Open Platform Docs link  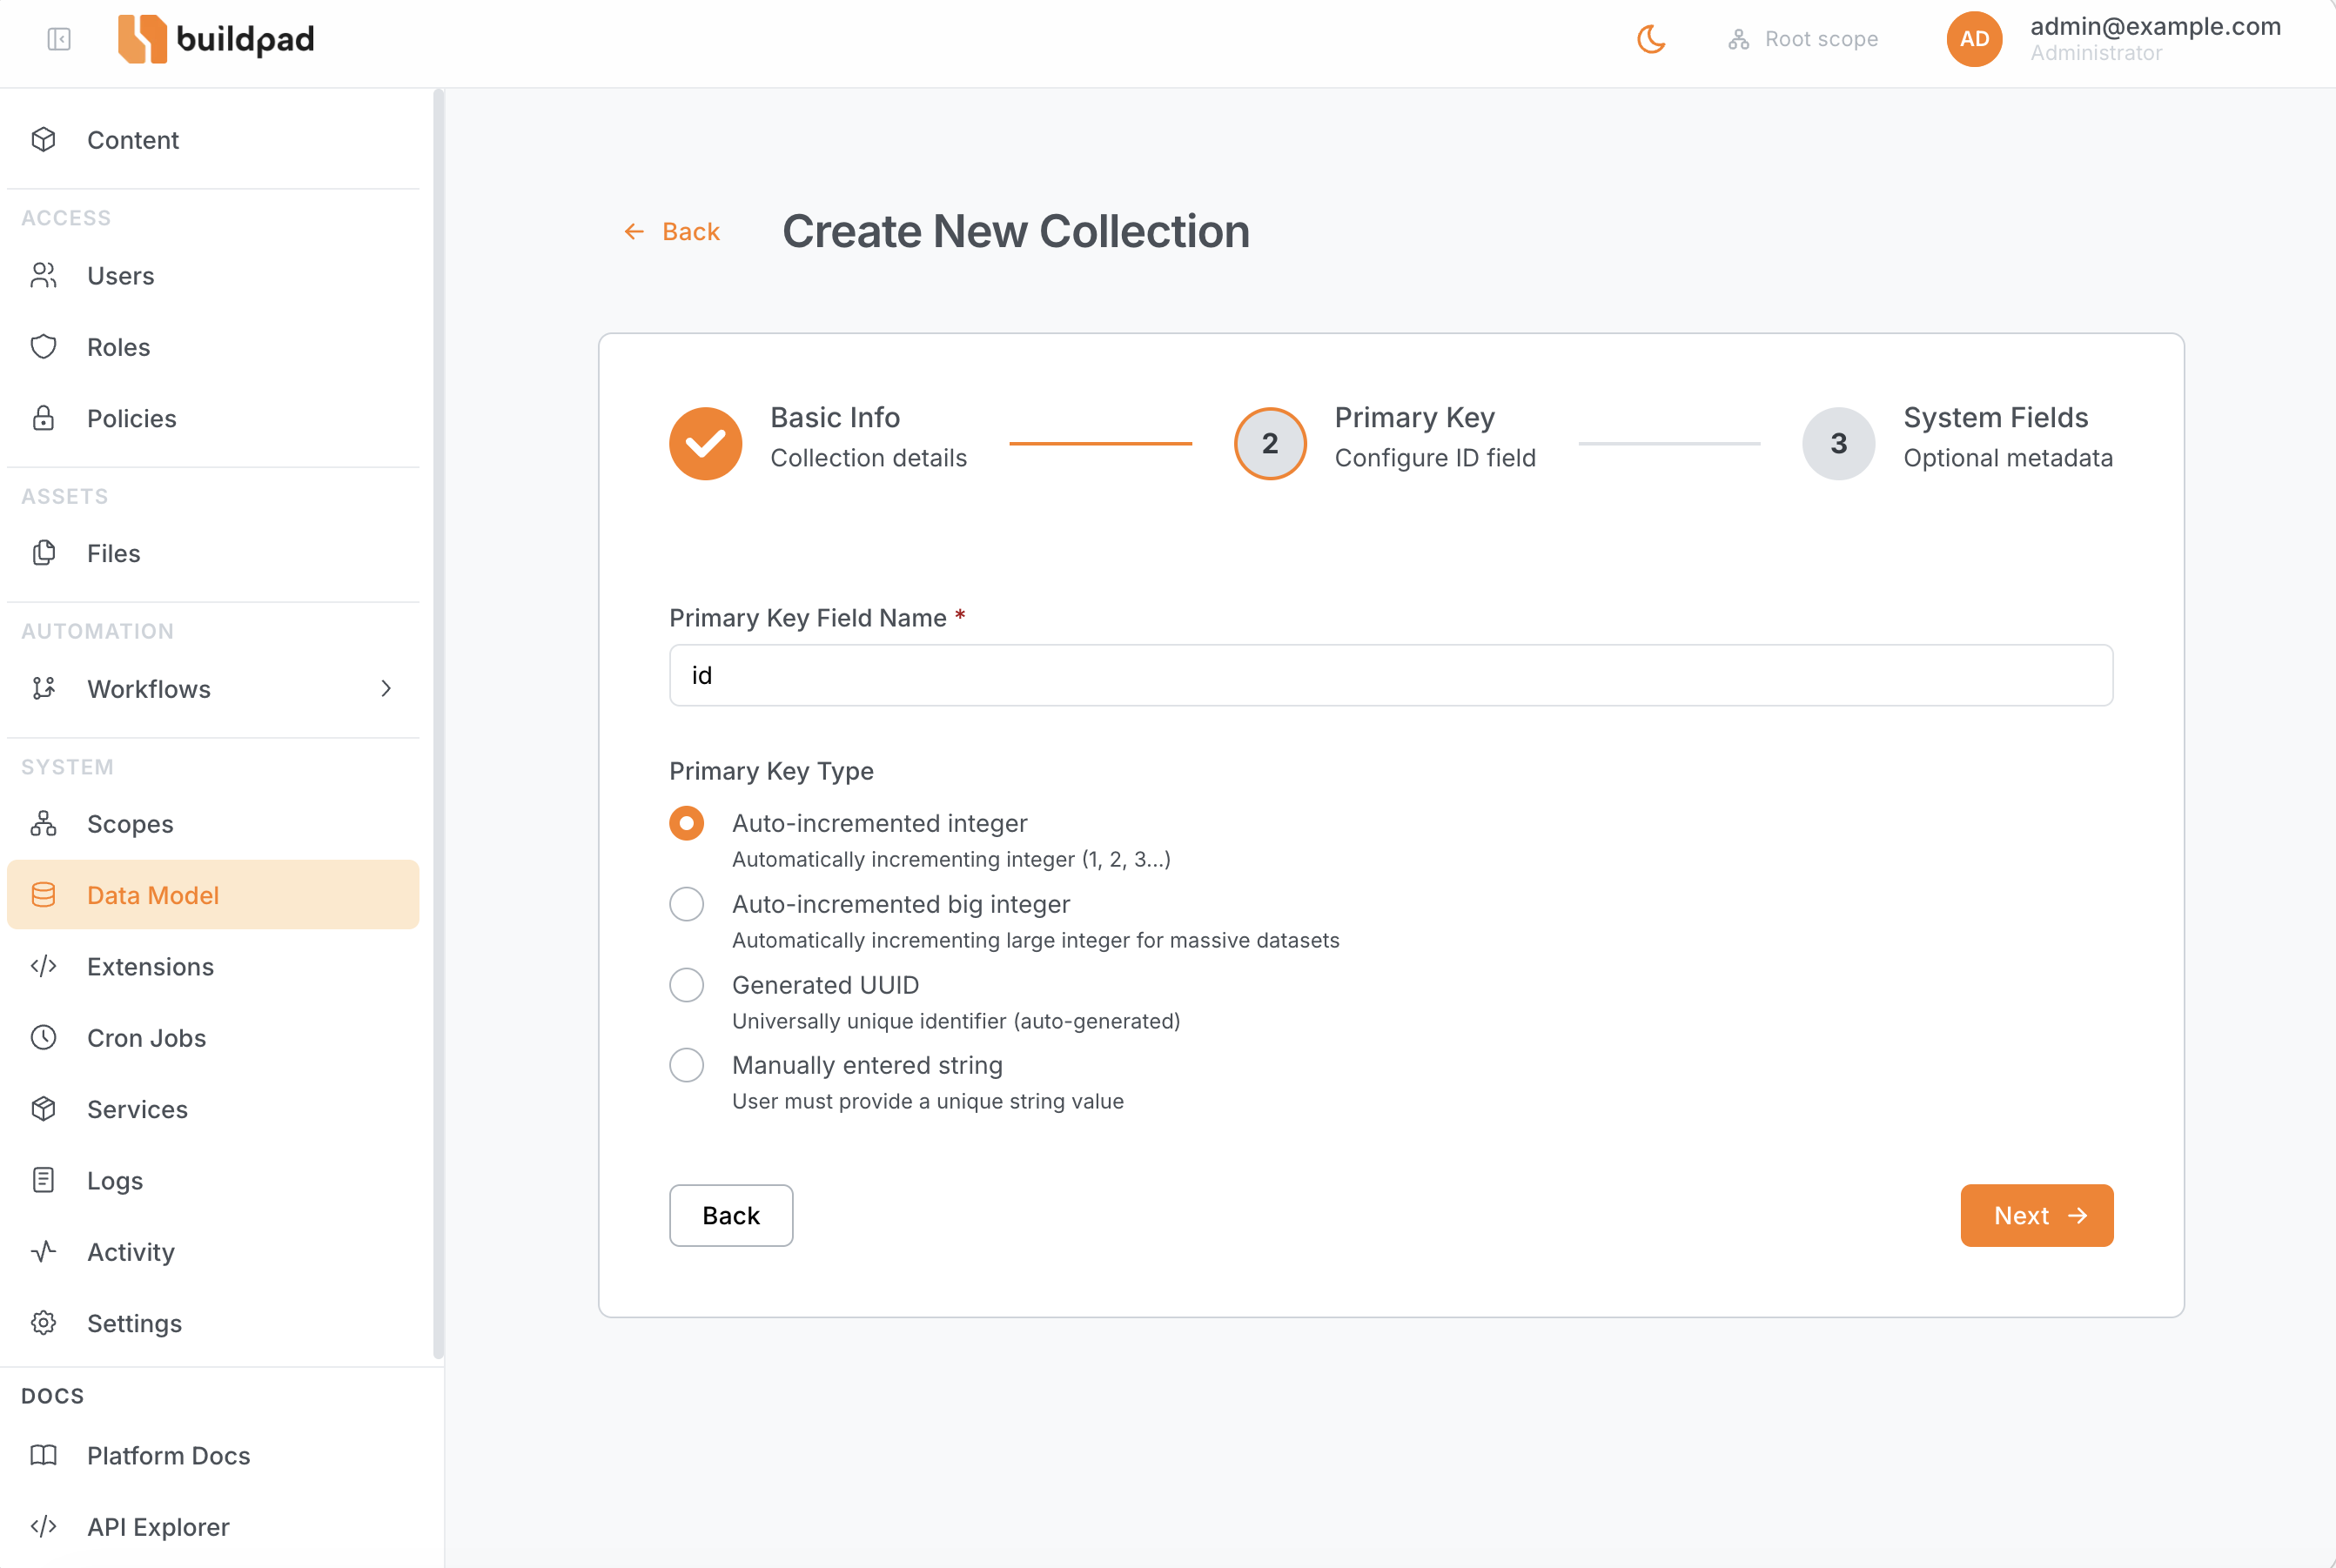pos(213,1455)
